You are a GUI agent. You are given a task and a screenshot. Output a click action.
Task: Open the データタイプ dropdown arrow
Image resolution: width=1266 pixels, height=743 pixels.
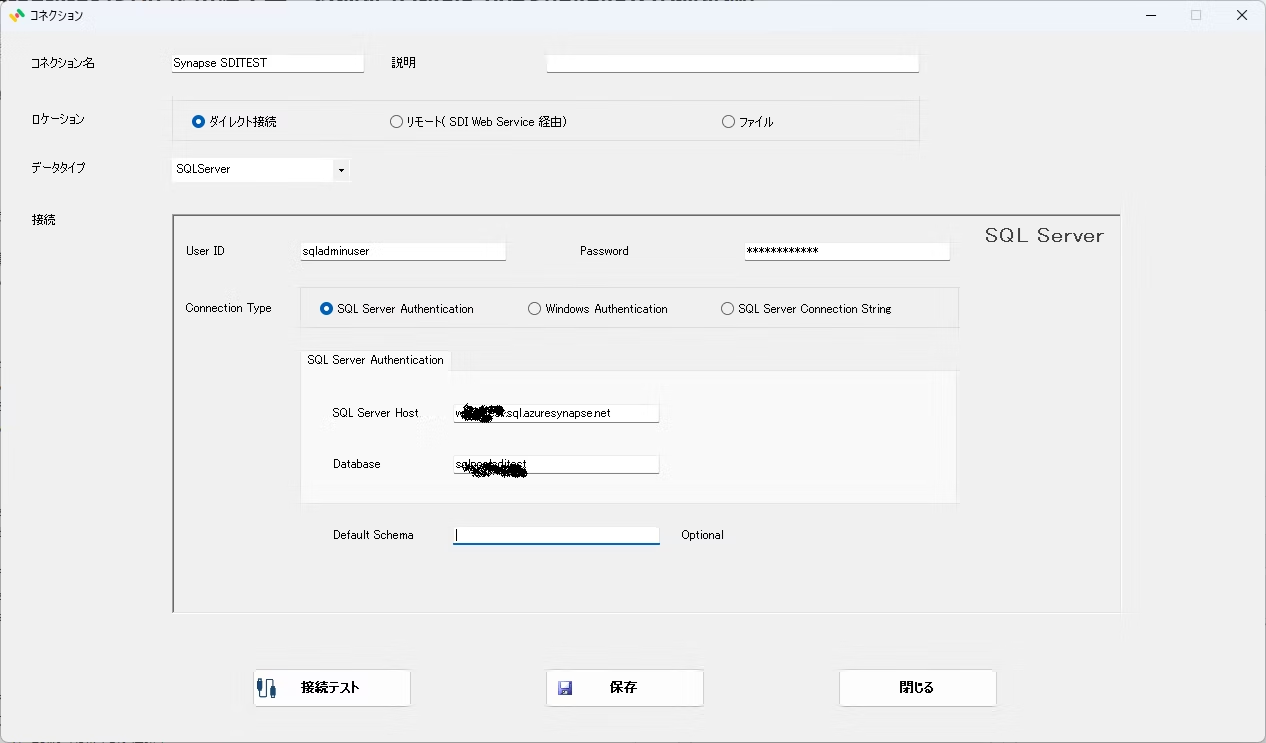click(341, 170)
